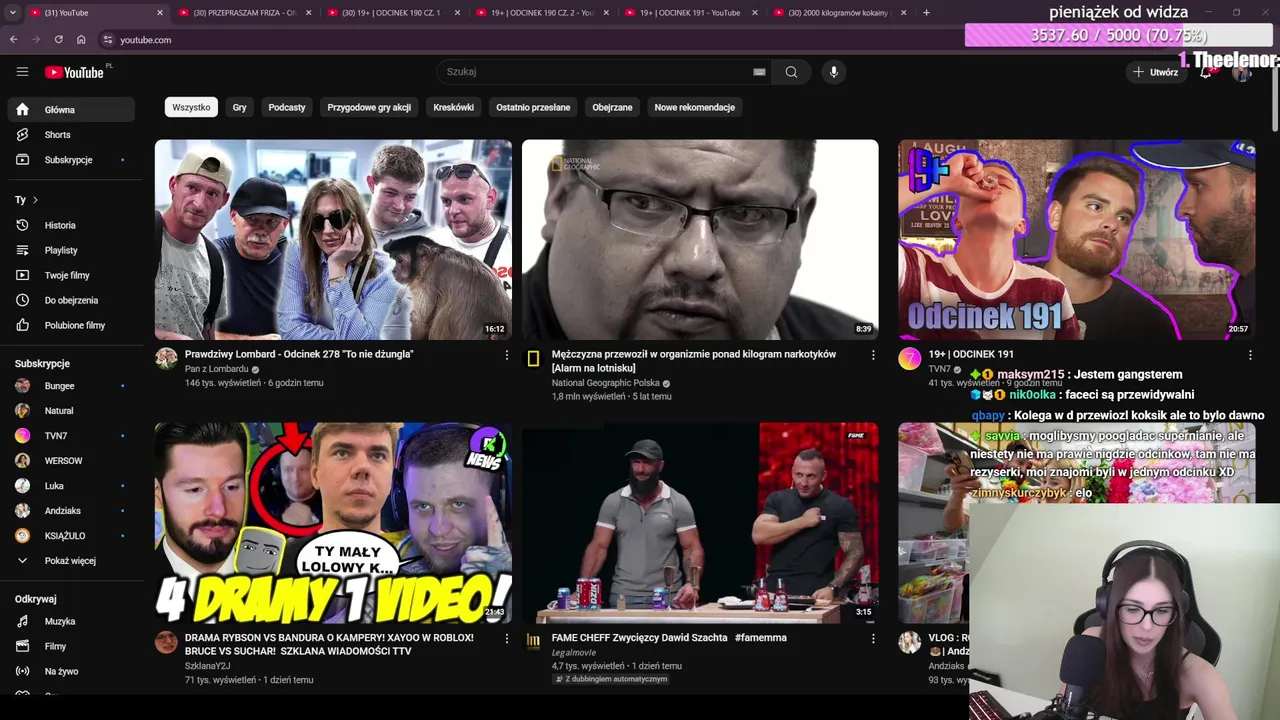Open options menu for DRAMA RYBSON video
The image size is (1280, 720).
(x=506, y=638)
